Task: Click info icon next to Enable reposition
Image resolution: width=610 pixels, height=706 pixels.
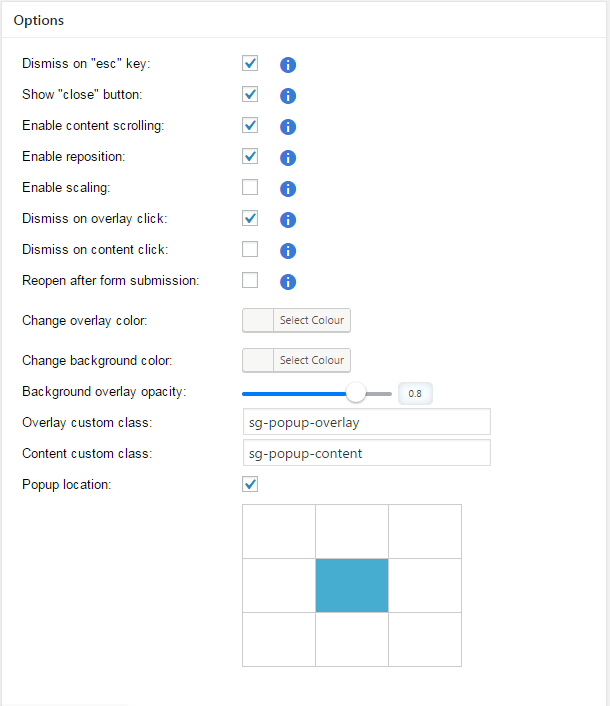Action: click(288, 158)
